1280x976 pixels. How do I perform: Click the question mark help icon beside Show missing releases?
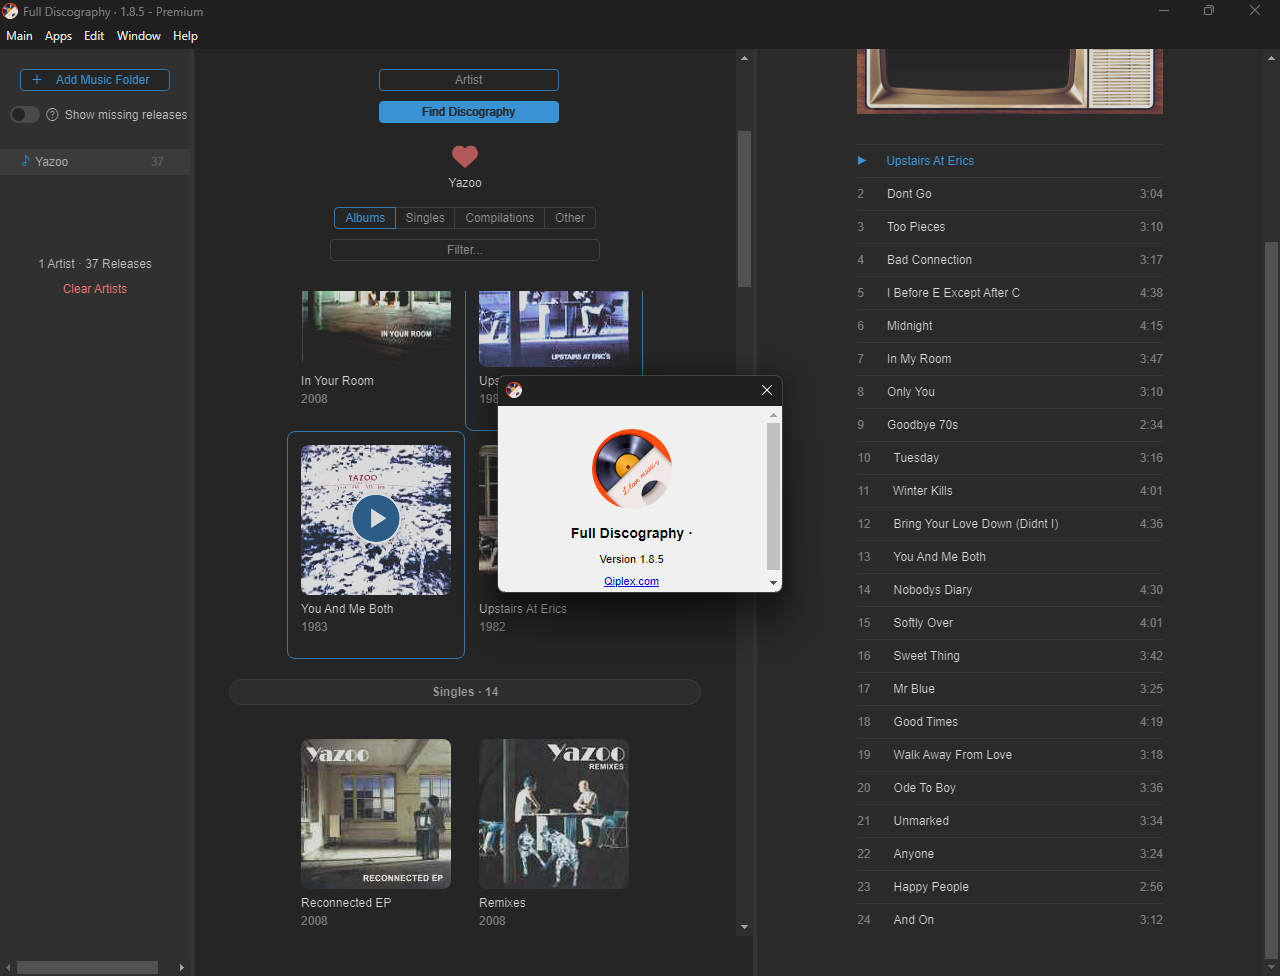pyautogui.click(x=52, y=115)
